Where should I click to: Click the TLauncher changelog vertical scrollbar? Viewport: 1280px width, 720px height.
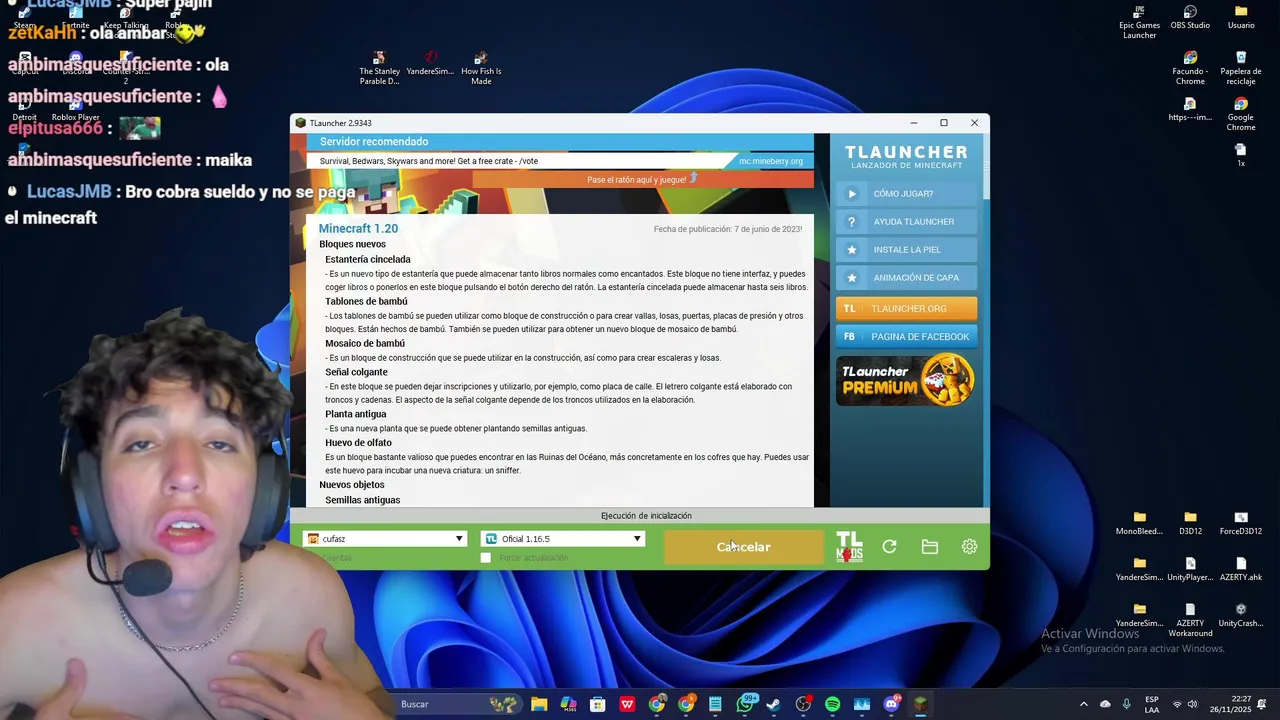point(985,320)
